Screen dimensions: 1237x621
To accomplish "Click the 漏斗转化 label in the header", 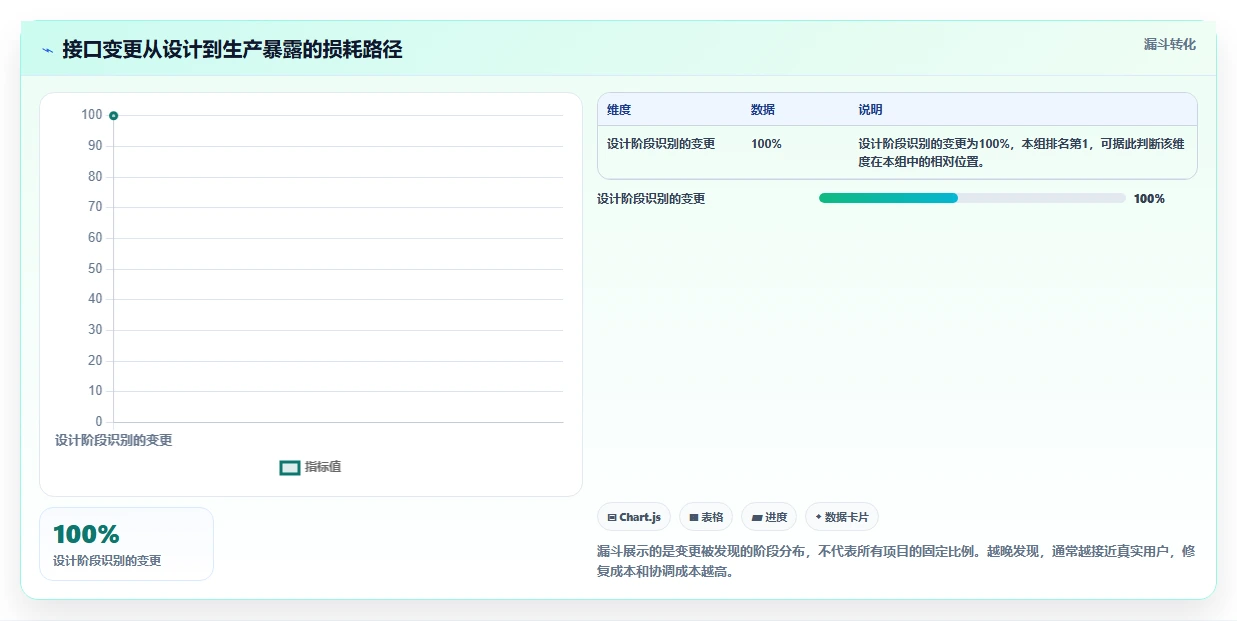I will (1169, 44).
